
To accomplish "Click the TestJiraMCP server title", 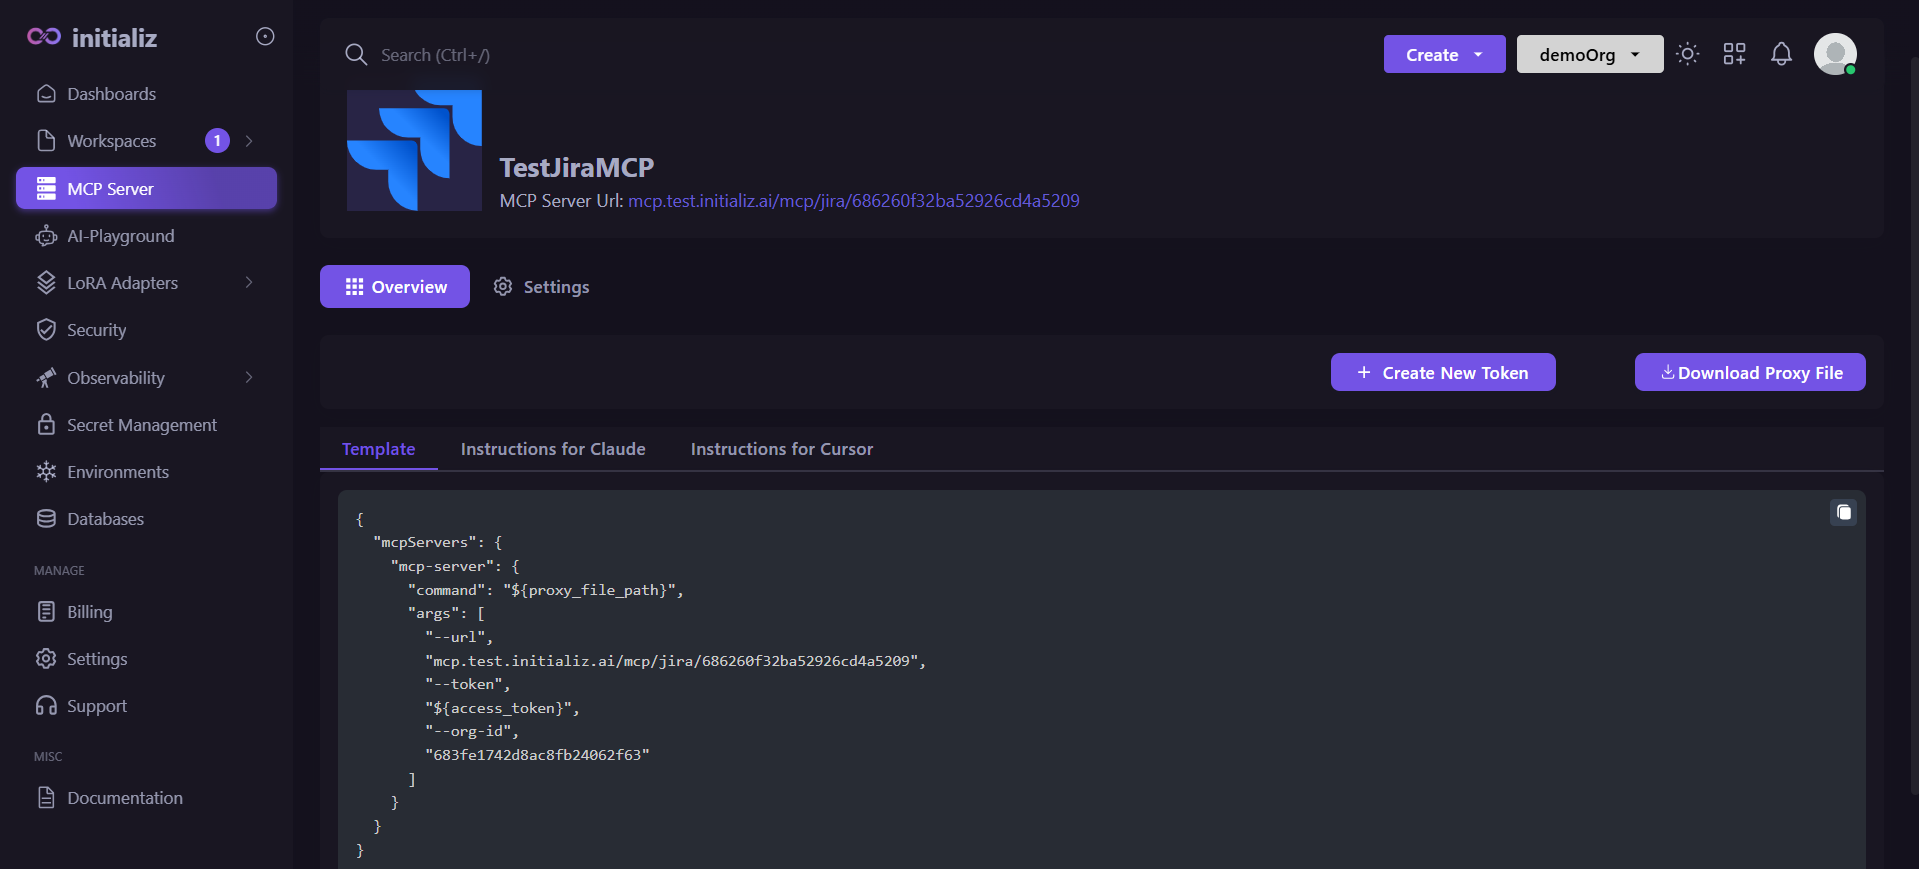I will (x=577, y=167).
